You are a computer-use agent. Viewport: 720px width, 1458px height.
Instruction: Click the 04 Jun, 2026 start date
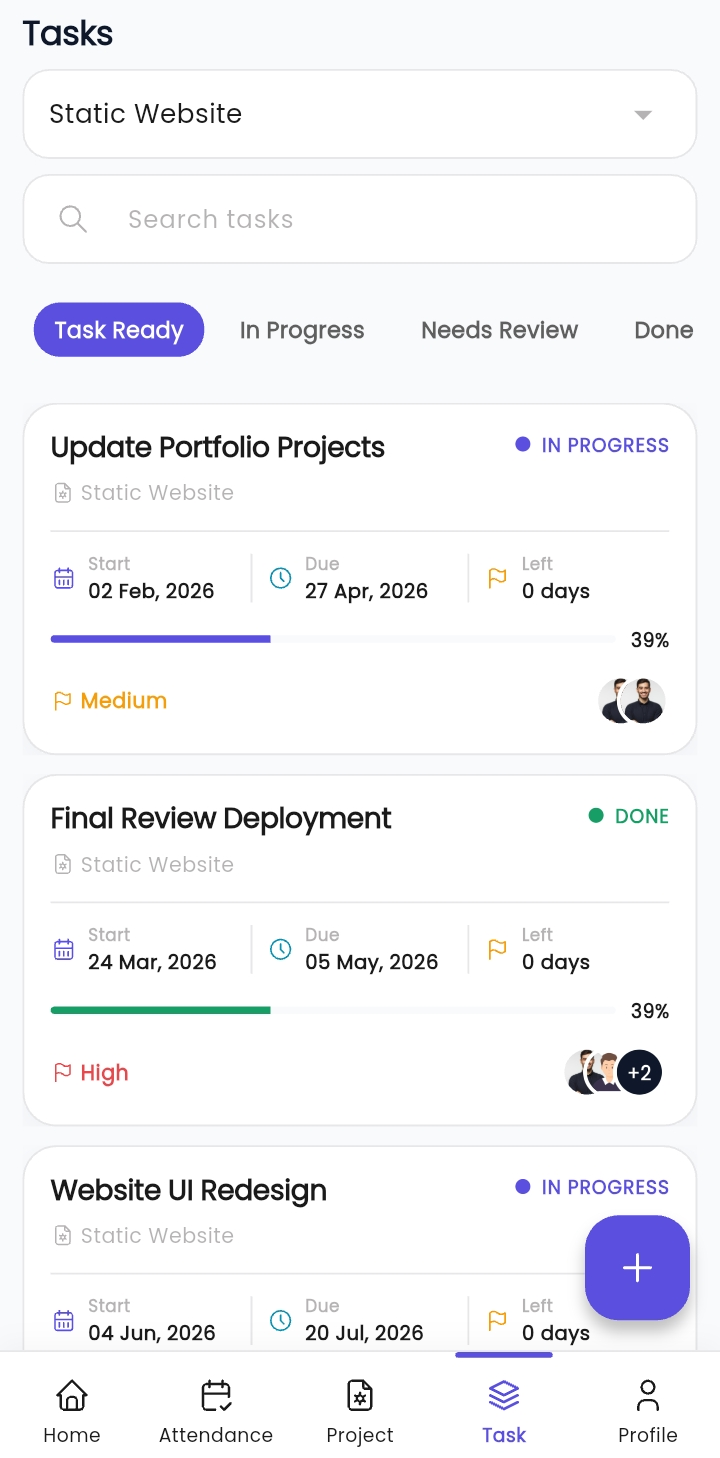point(152,1333)
